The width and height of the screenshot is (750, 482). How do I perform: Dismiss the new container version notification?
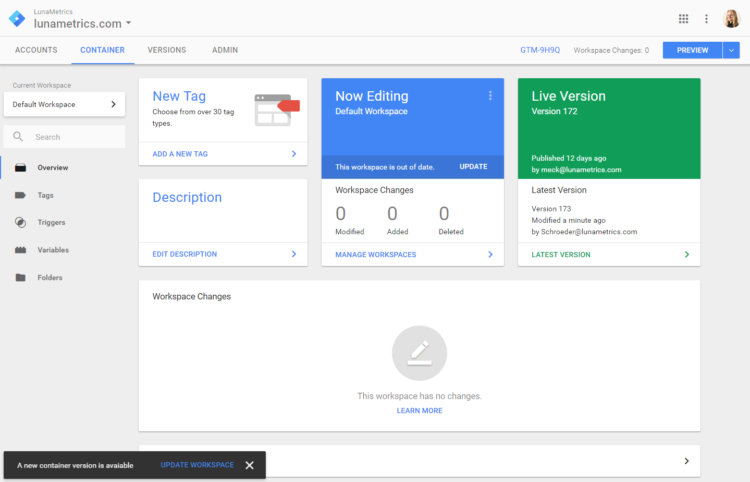point(249,465)
